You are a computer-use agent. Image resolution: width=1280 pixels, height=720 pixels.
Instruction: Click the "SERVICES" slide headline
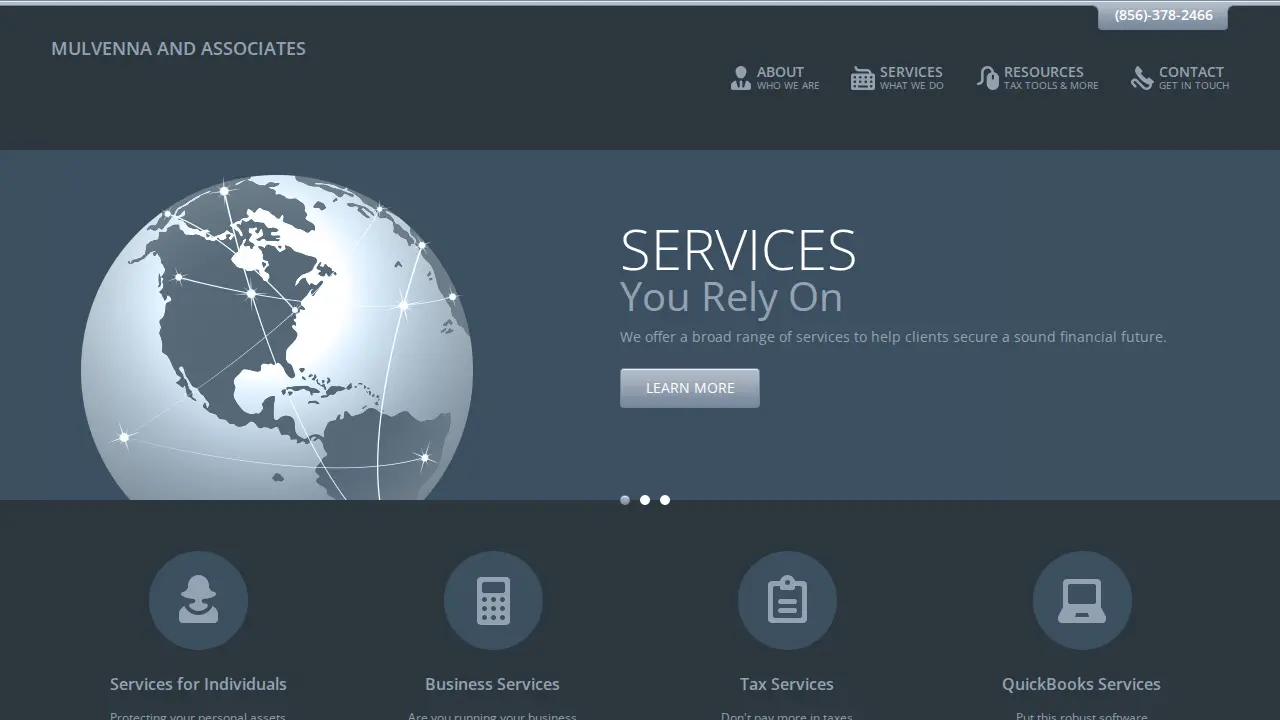[738, 250]
